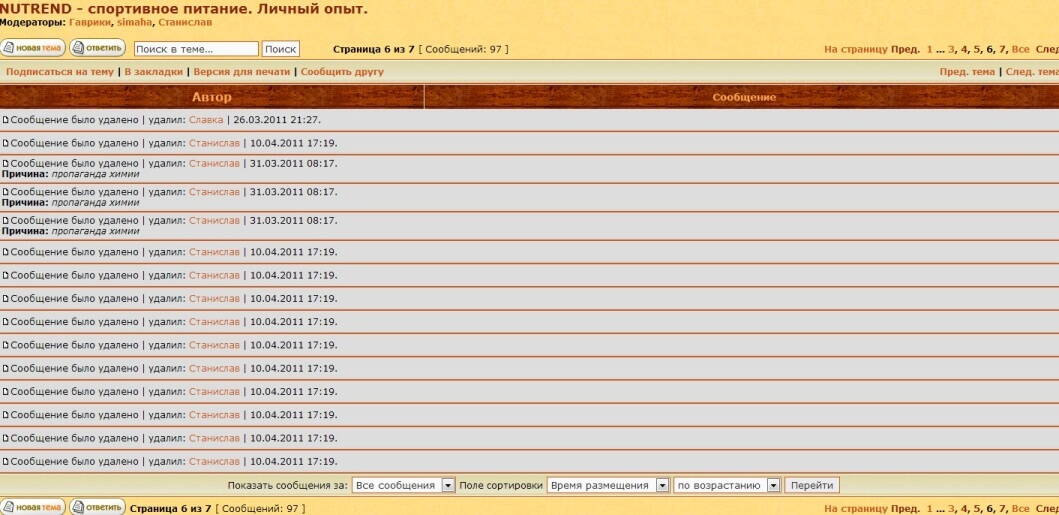
Task: Focus the 'Поиск в теме' search field
Action: 195,49
